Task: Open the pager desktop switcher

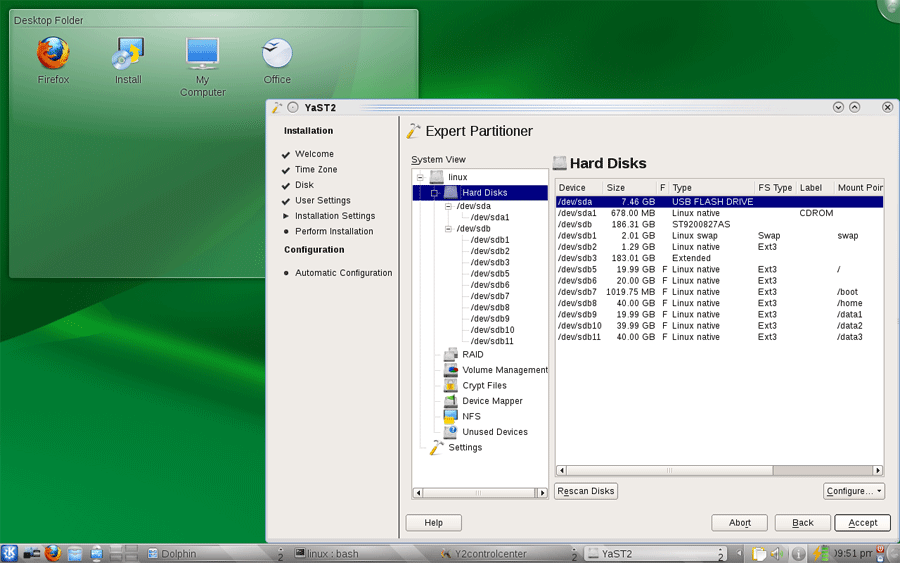Action: click(123, 553)
